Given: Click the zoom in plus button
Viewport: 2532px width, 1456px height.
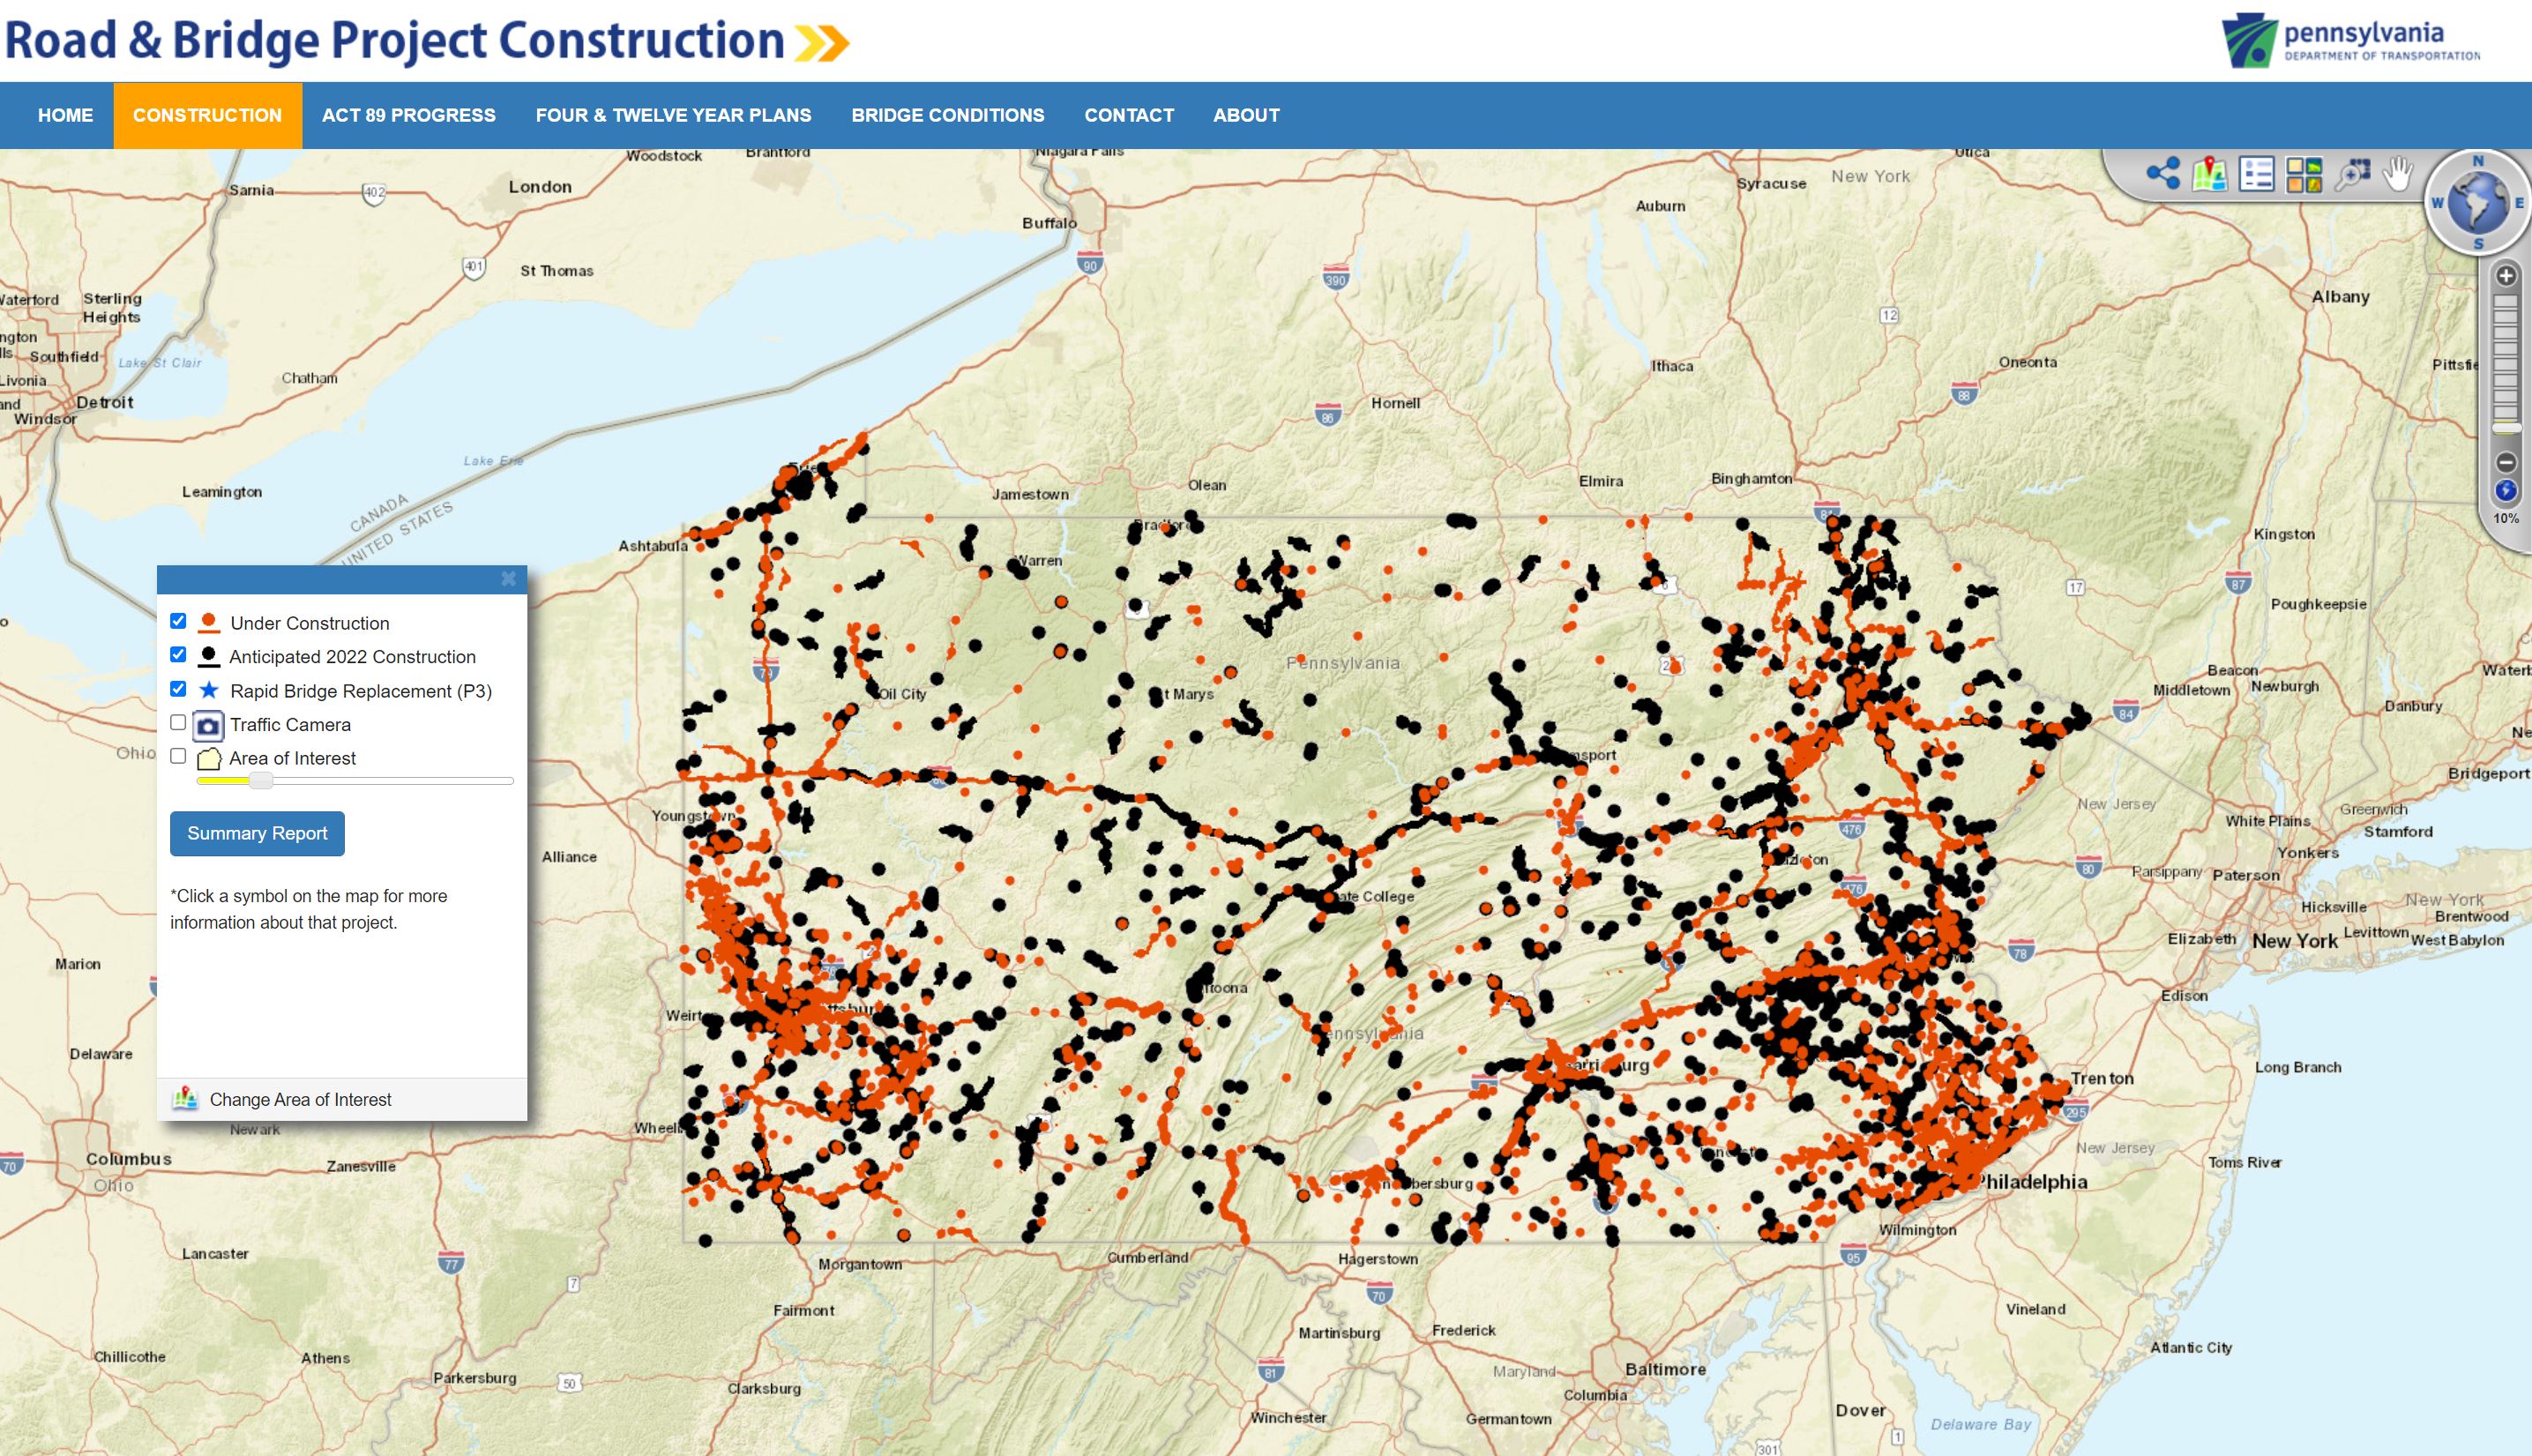Looking at the screenshot, I should point(2506,276).
